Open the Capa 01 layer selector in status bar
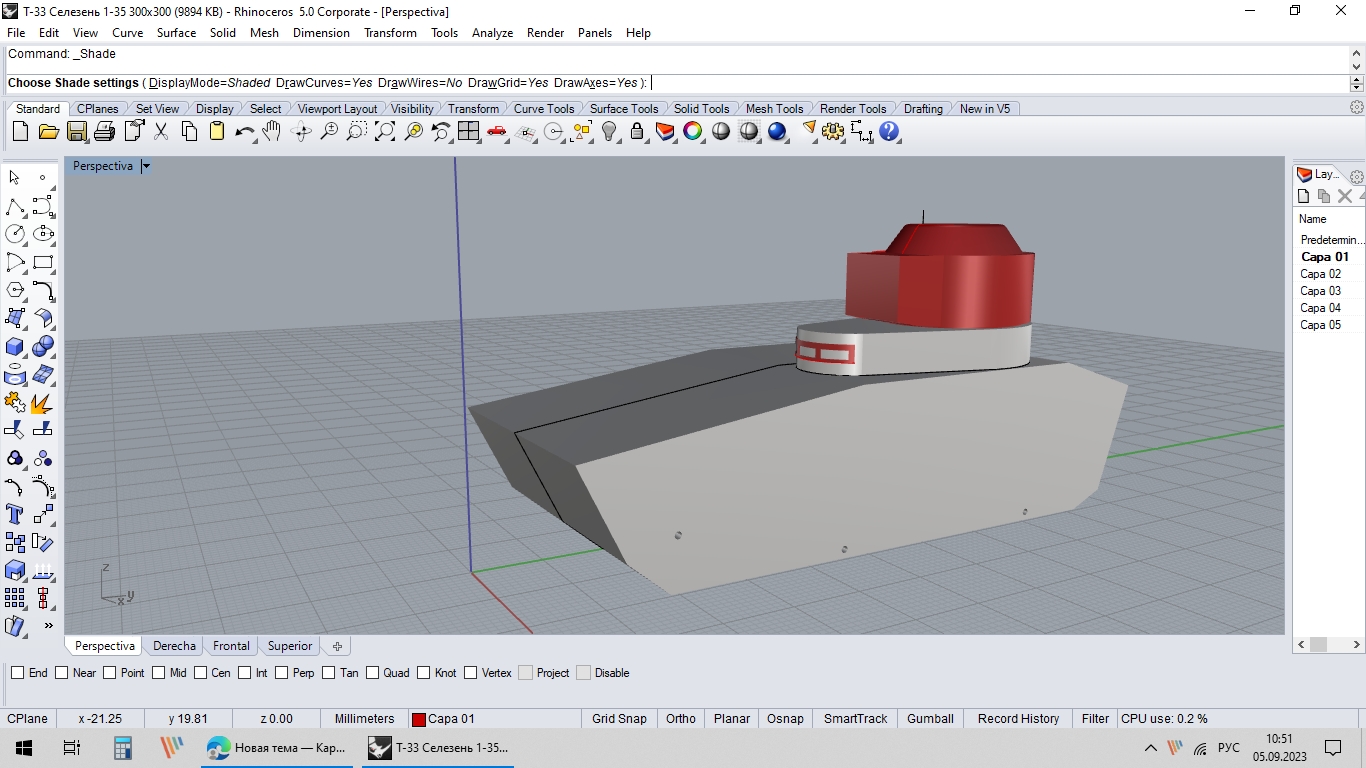 (451, 719)
